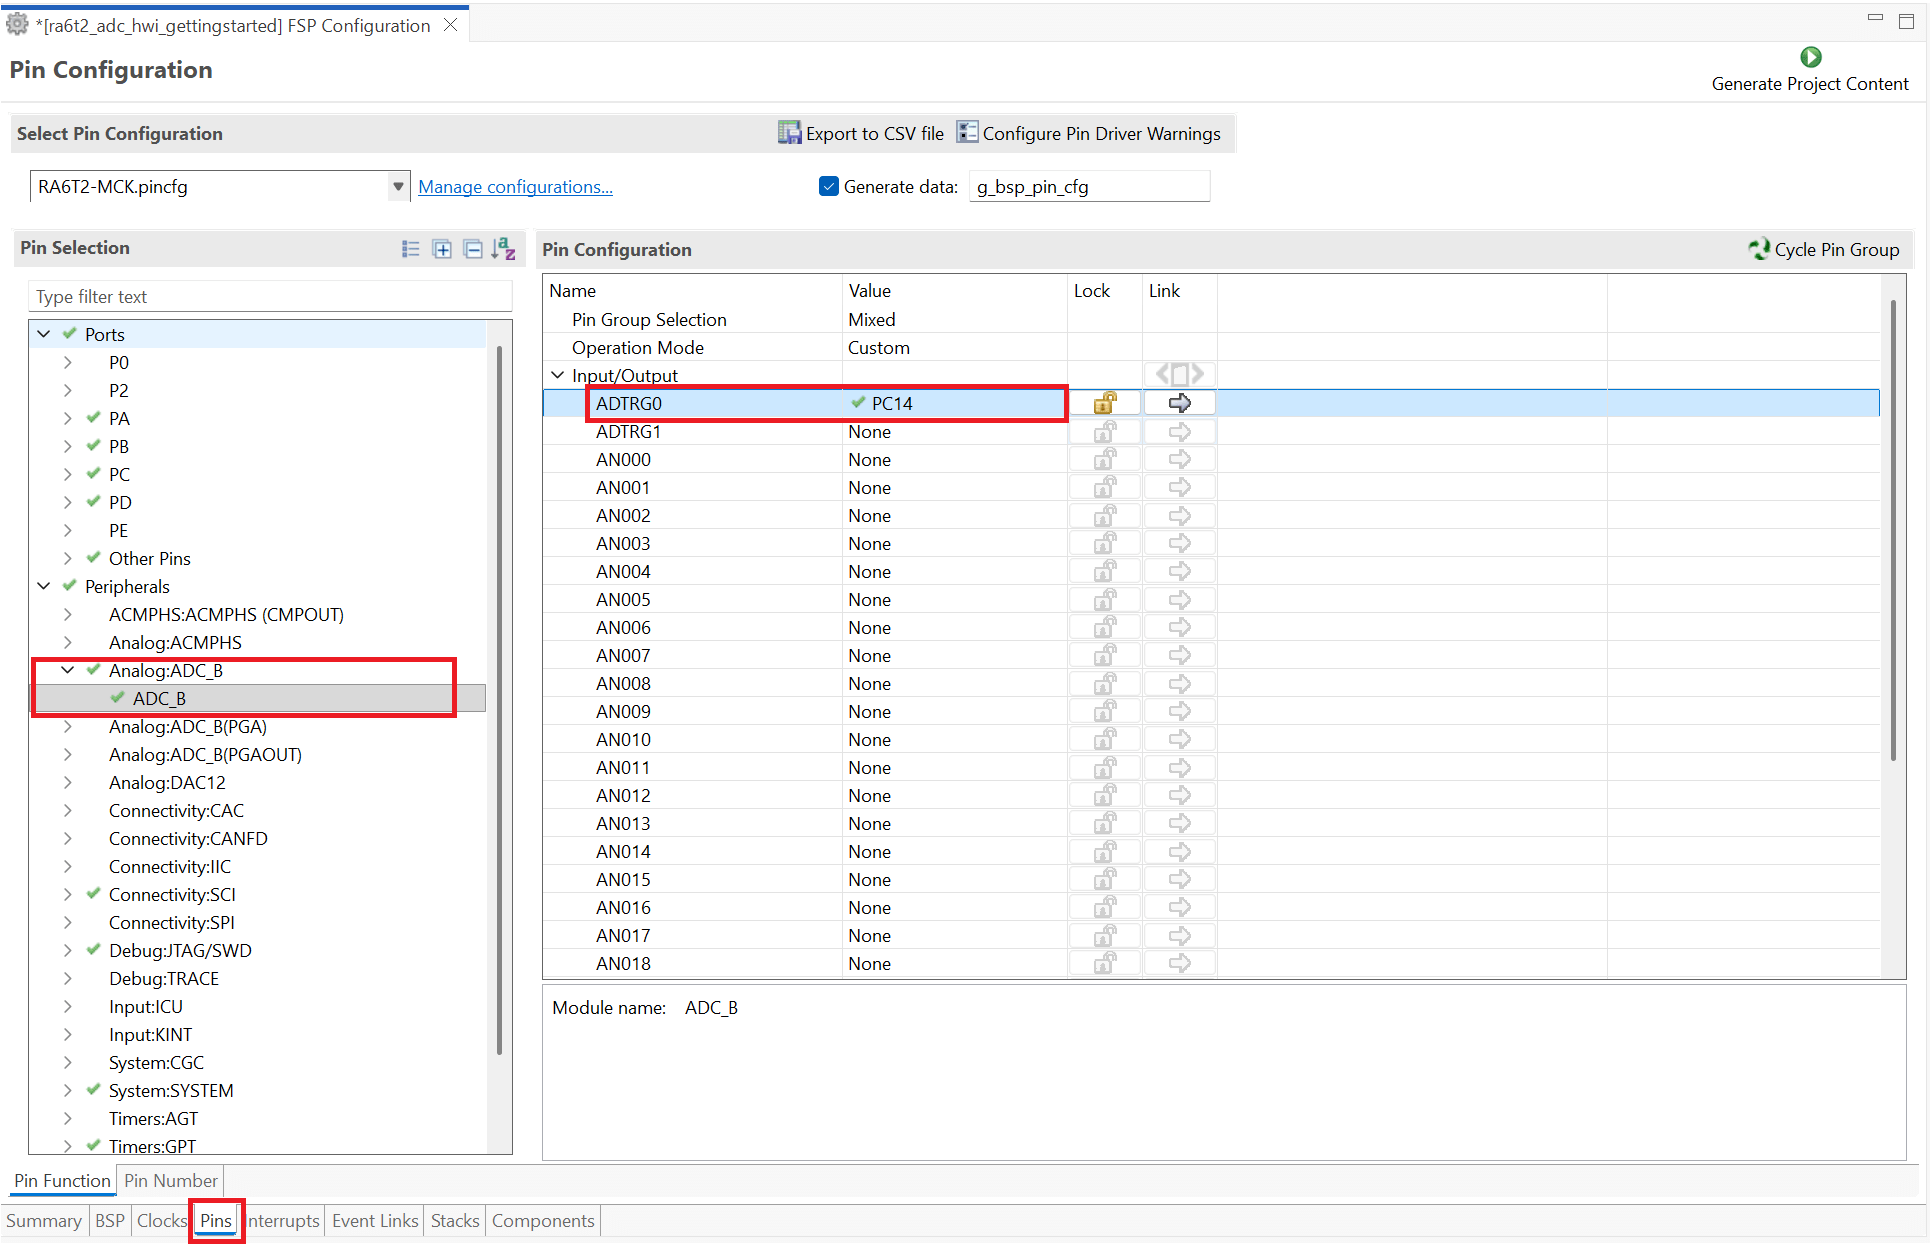The height and width of the screenshot is (1249, 1930).
Task: Click the Manage configurations link
Action: (515, 187)
